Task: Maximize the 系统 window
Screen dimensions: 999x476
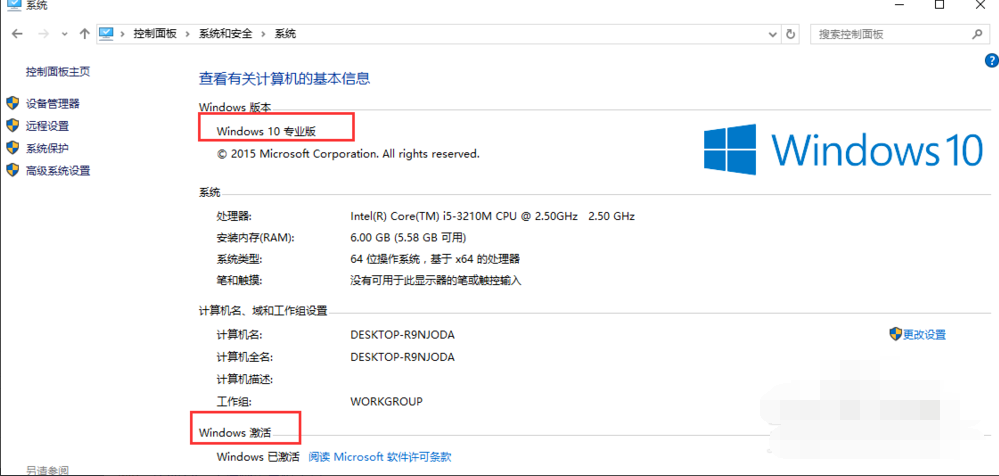Action: tap(939, 6)
